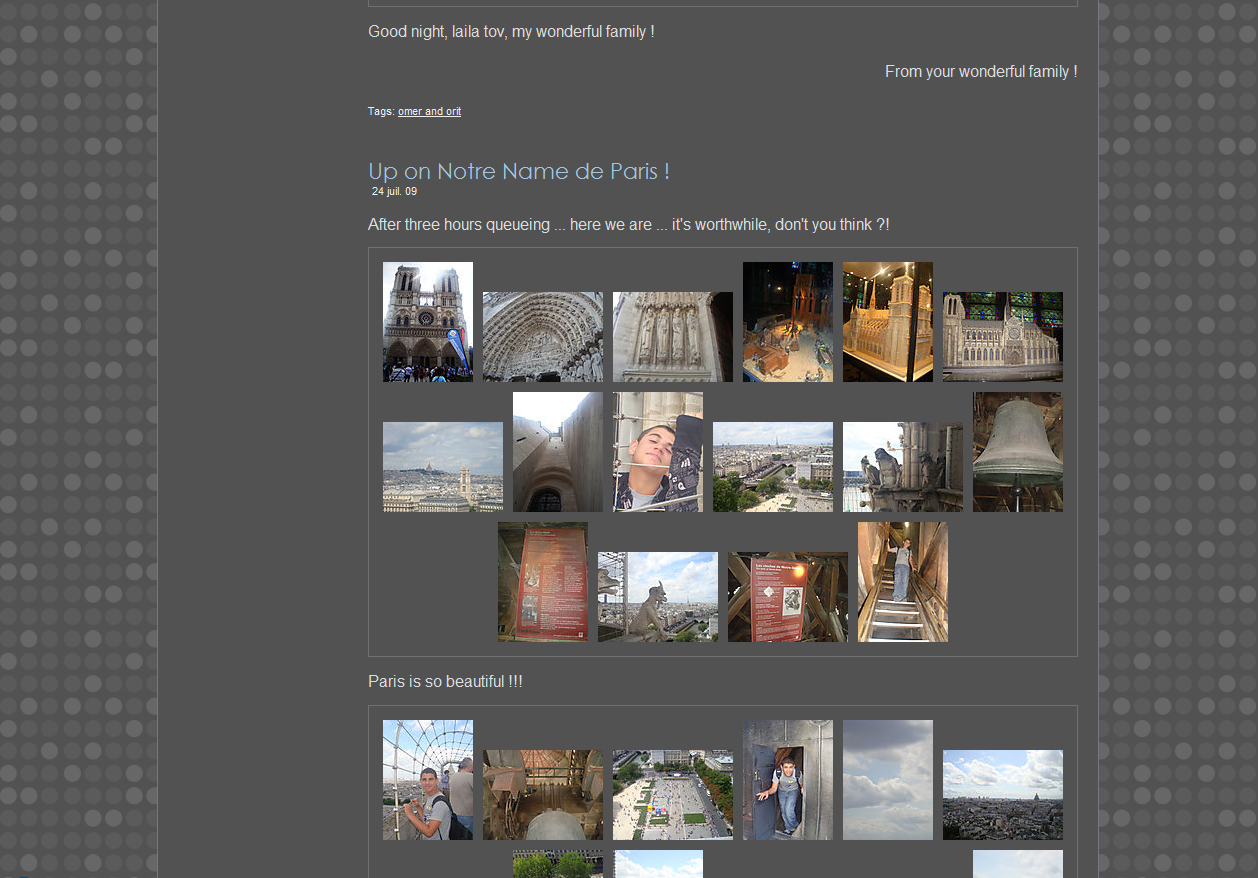This screenshot has height=878, width=1258.
Task: Open the sideways selfie of the boy
Action: 657,452
